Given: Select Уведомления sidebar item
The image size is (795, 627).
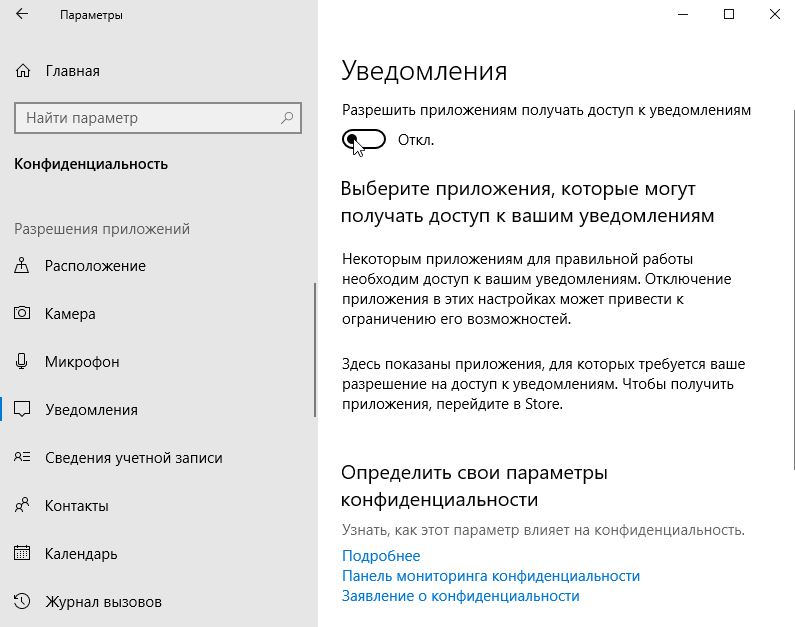Looking at the screenshot, I should click(91, 410).
